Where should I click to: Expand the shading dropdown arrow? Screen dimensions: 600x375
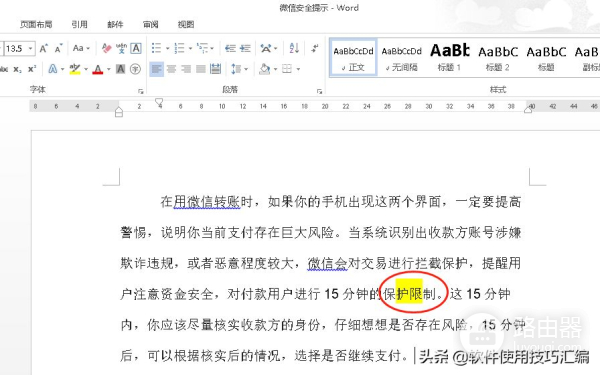click(275, 69)
